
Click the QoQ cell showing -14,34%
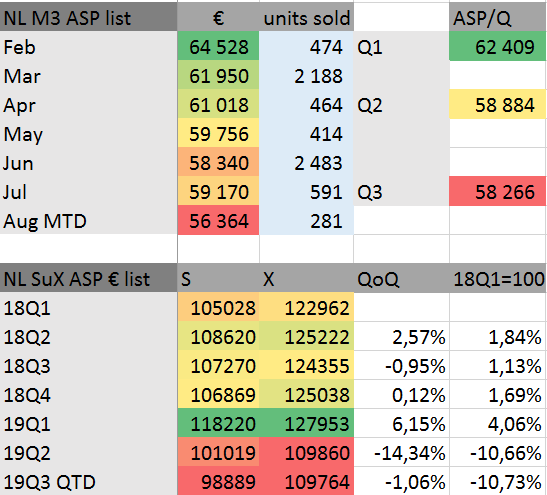pos(402,452)
